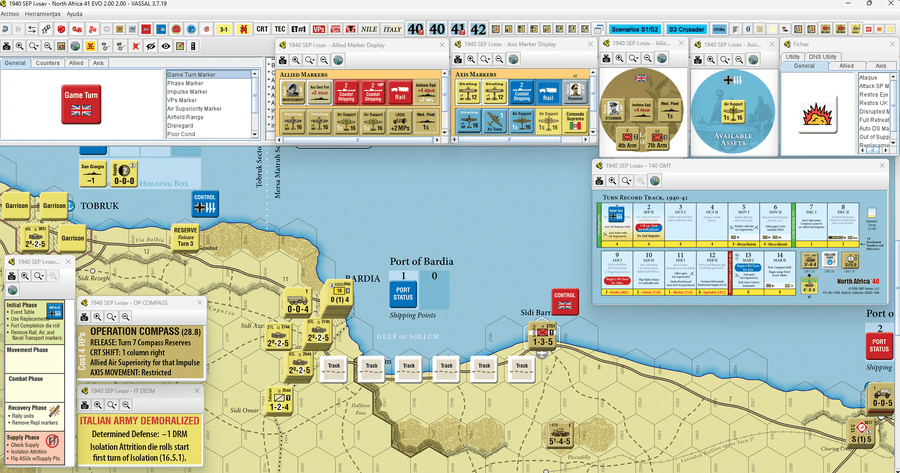
Task: Click the 1-3-5 unit counter at Sidi Barrani
Action: (x=542, y=337)
